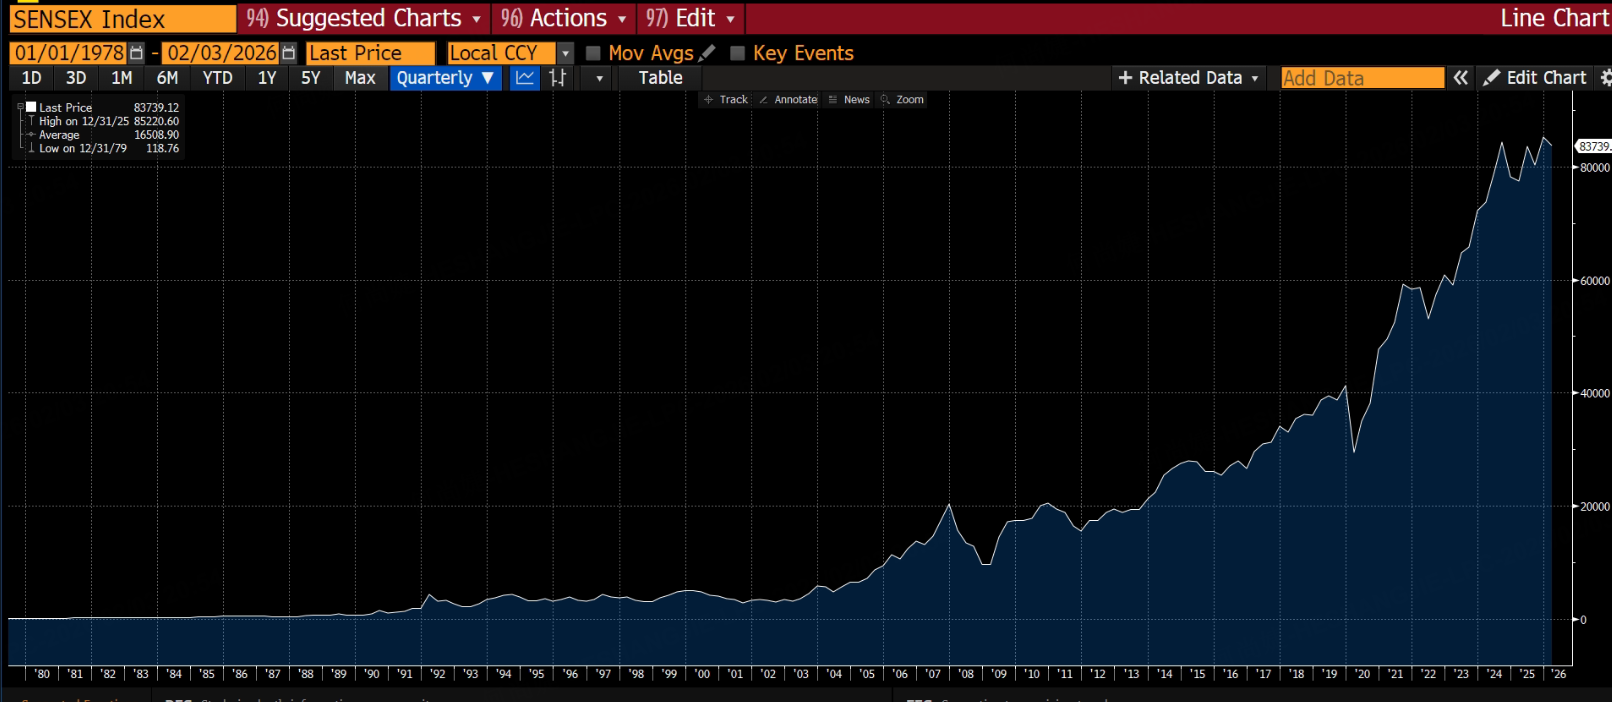Open the start date calendar picker
Viewport: 1612px width, 702px height.
coord(137,53)
